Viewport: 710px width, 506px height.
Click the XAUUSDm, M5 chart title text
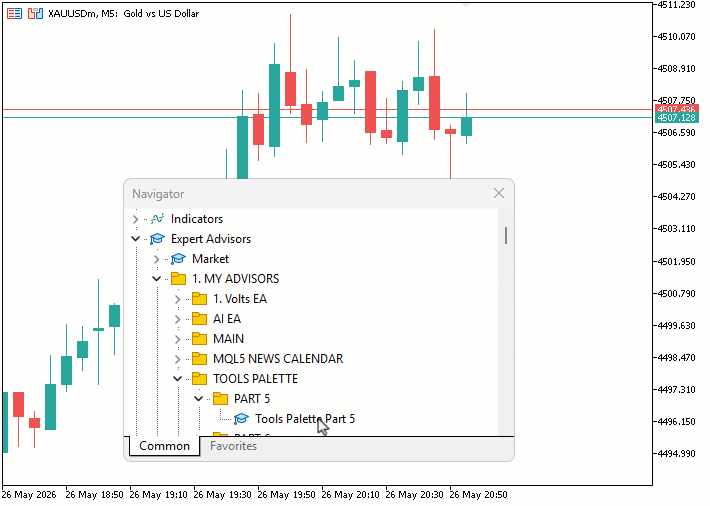(x=124, y=14)
